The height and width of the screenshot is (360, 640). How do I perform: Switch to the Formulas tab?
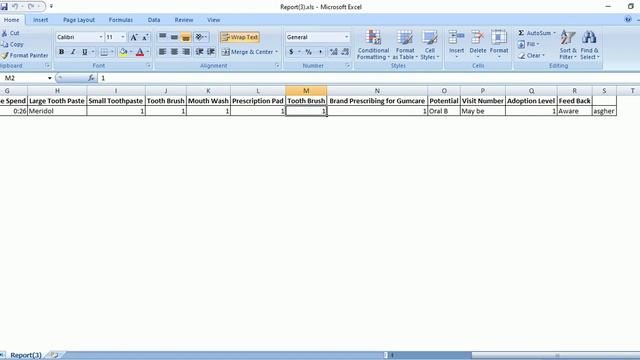(120, 20)
